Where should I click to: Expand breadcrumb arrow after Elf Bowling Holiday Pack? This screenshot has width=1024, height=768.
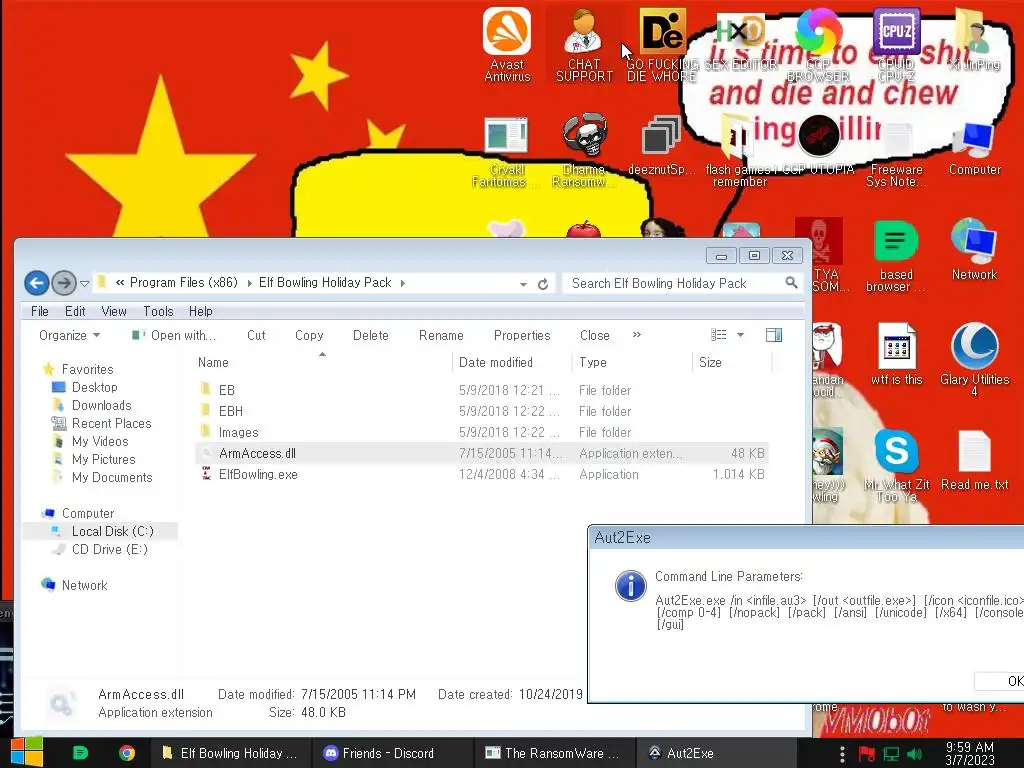tap(402, 283)
